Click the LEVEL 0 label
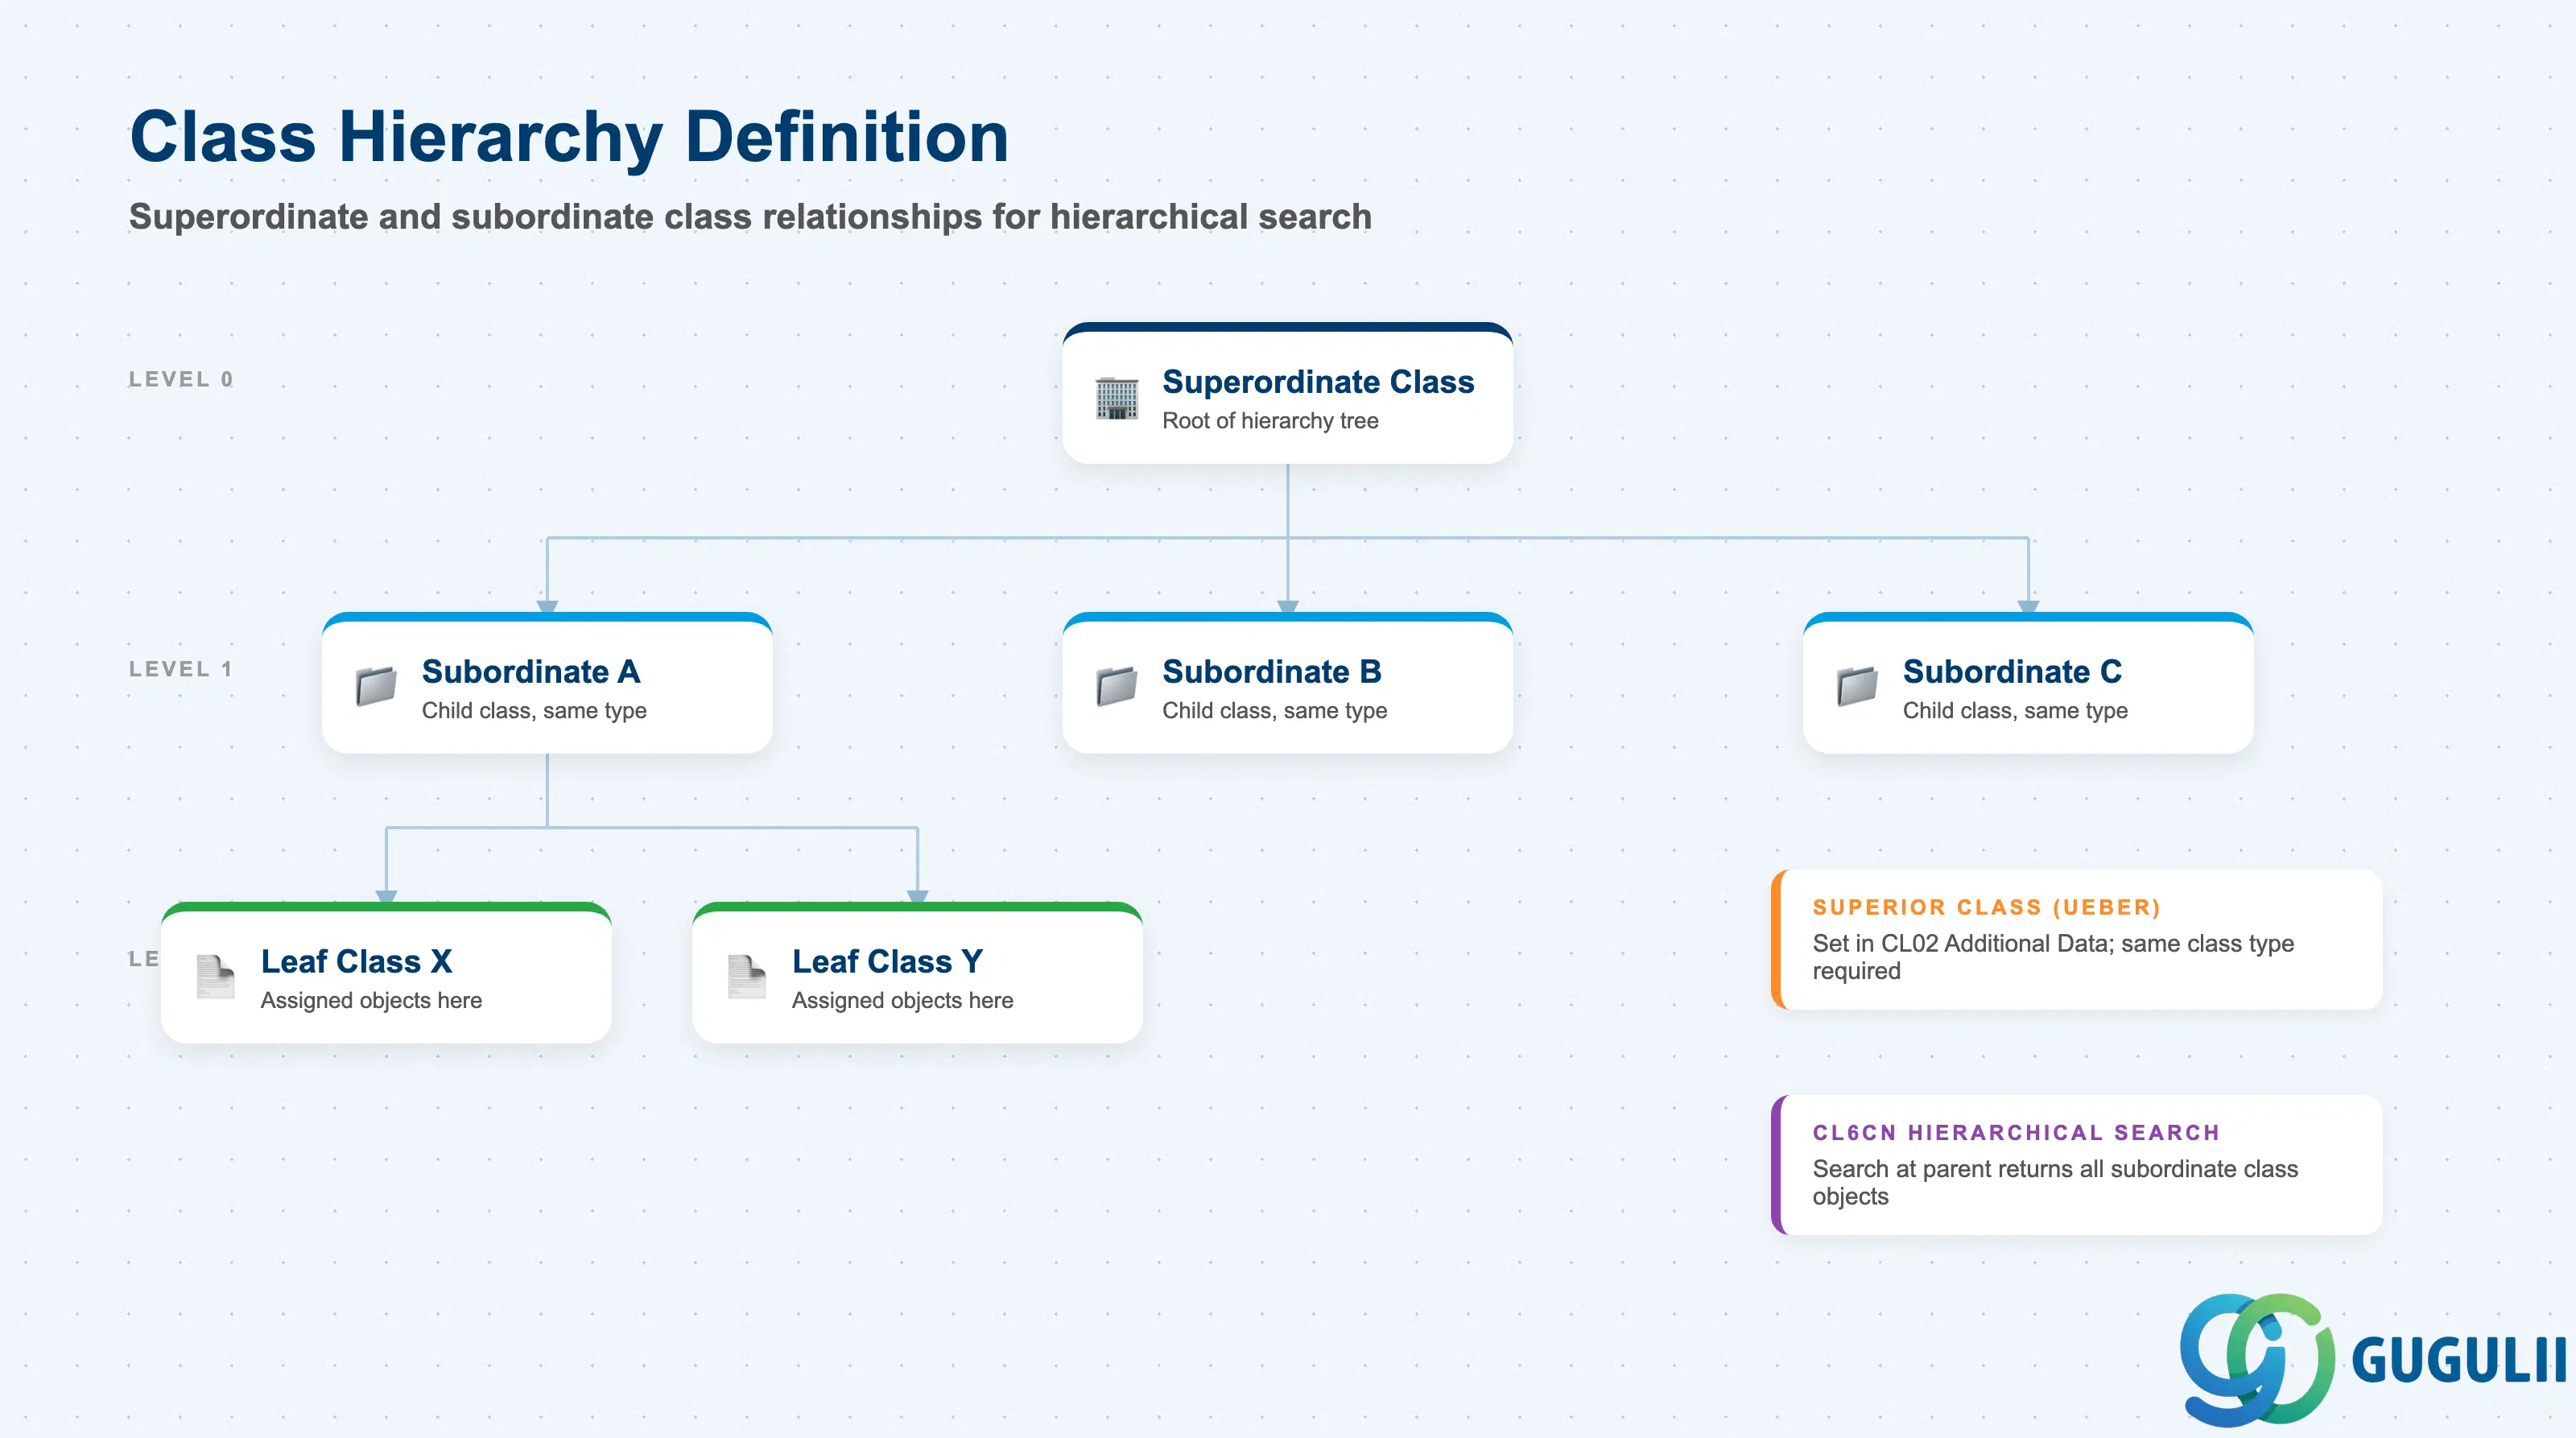The height and width of the screenshot is (1438, 2576). [x=181, y=379]
